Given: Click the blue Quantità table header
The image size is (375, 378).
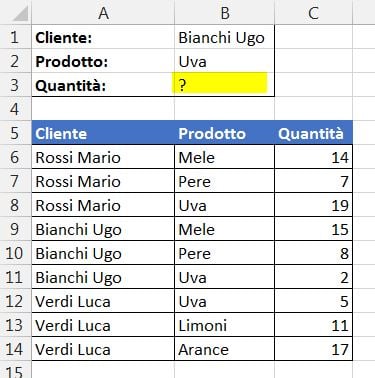Looking at the screenshot, I should tap(313, 133).
